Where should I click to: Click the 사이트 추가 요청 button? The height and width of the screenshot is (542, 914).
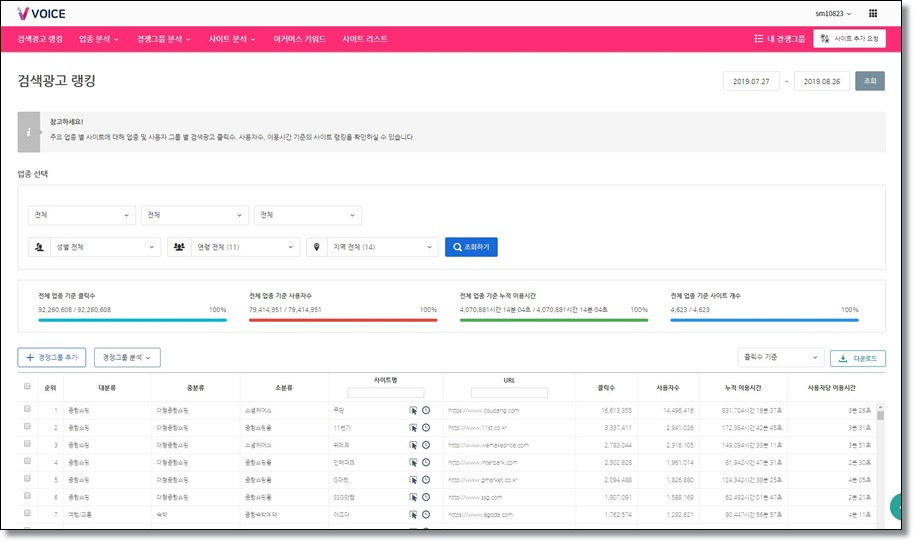tap(849, 38)
